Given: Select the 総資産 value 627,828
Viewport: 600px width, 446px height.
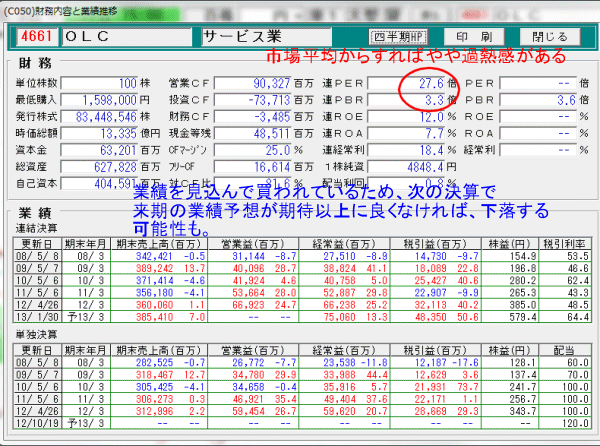Looking at the screenshot, I should [99, 167].
